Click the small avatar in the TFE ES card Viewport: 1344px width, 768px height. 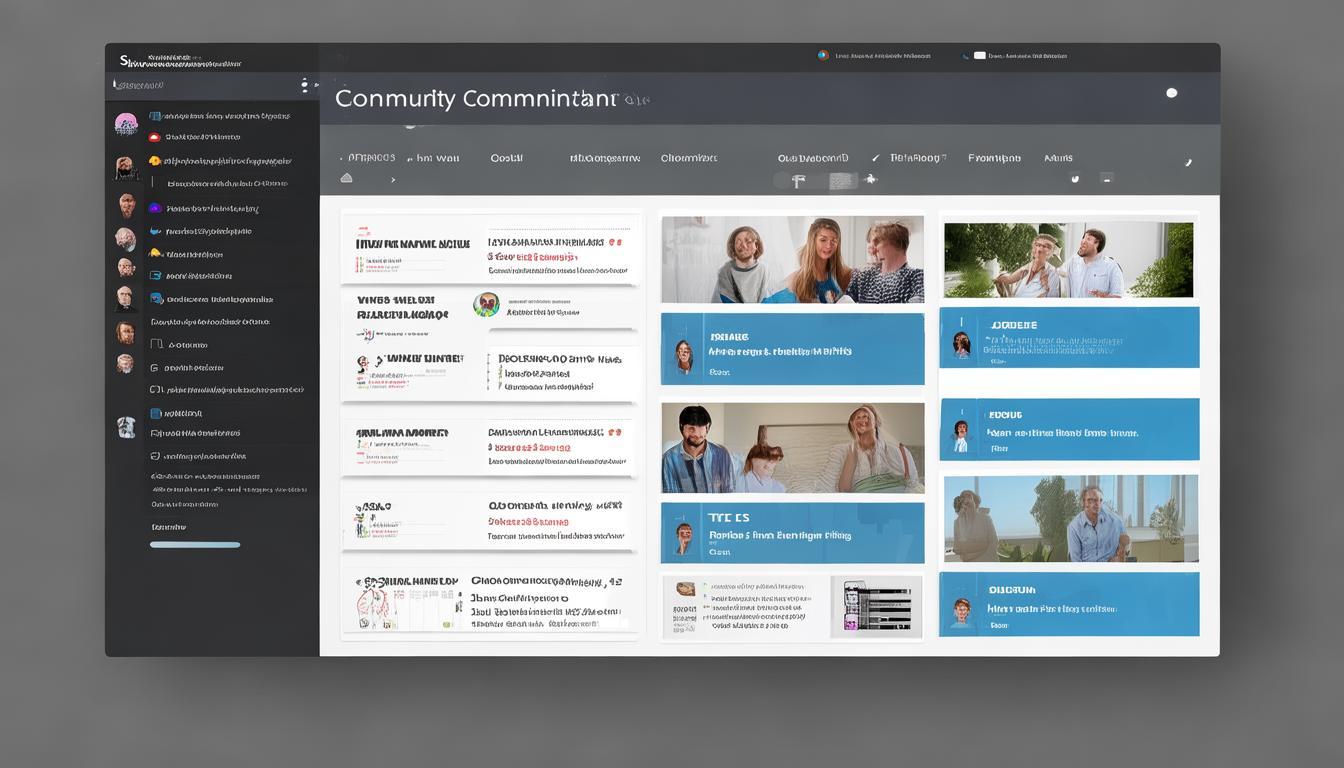click(x=684, y=538)
